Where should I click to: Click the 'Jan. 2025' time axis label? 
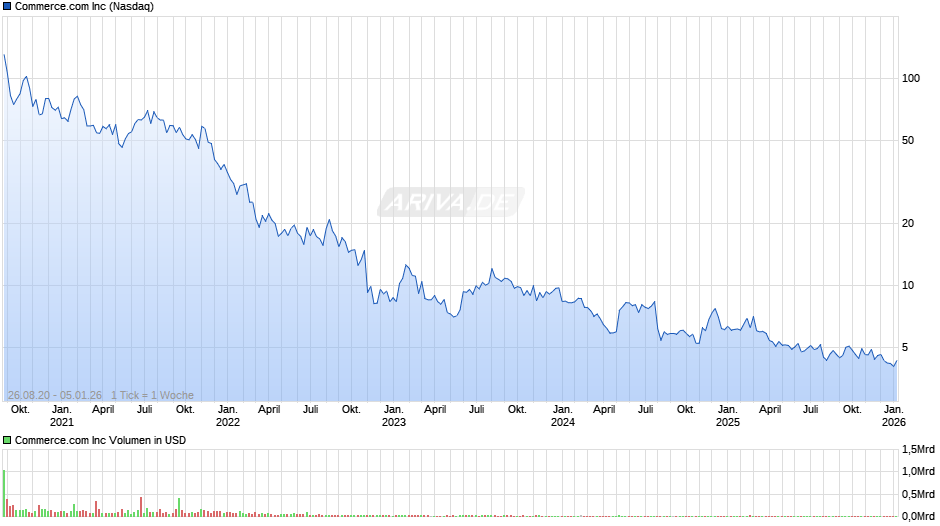[x=728, y=416]
